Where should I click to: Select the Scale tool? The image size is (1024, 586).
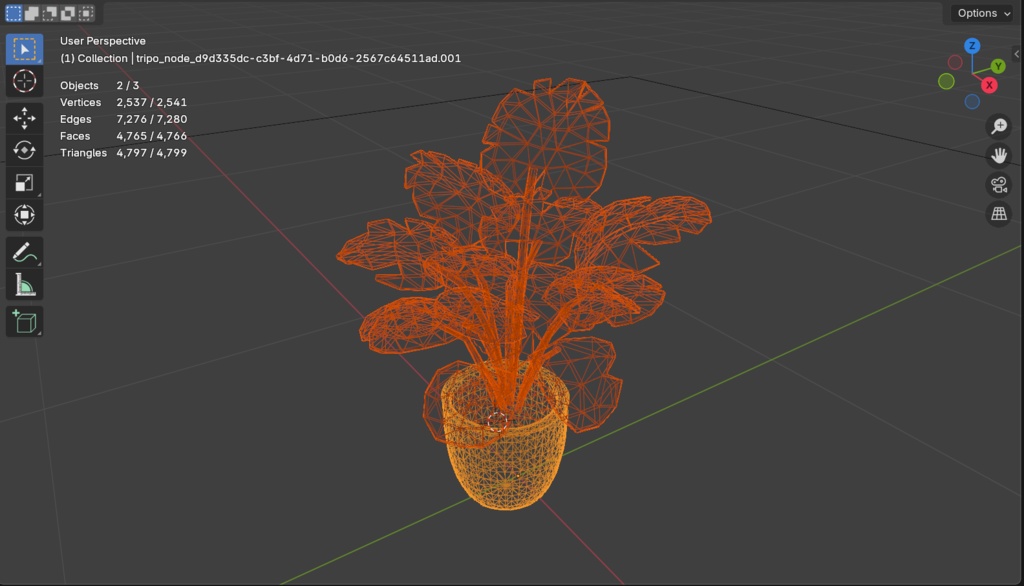tap(24, 183)
